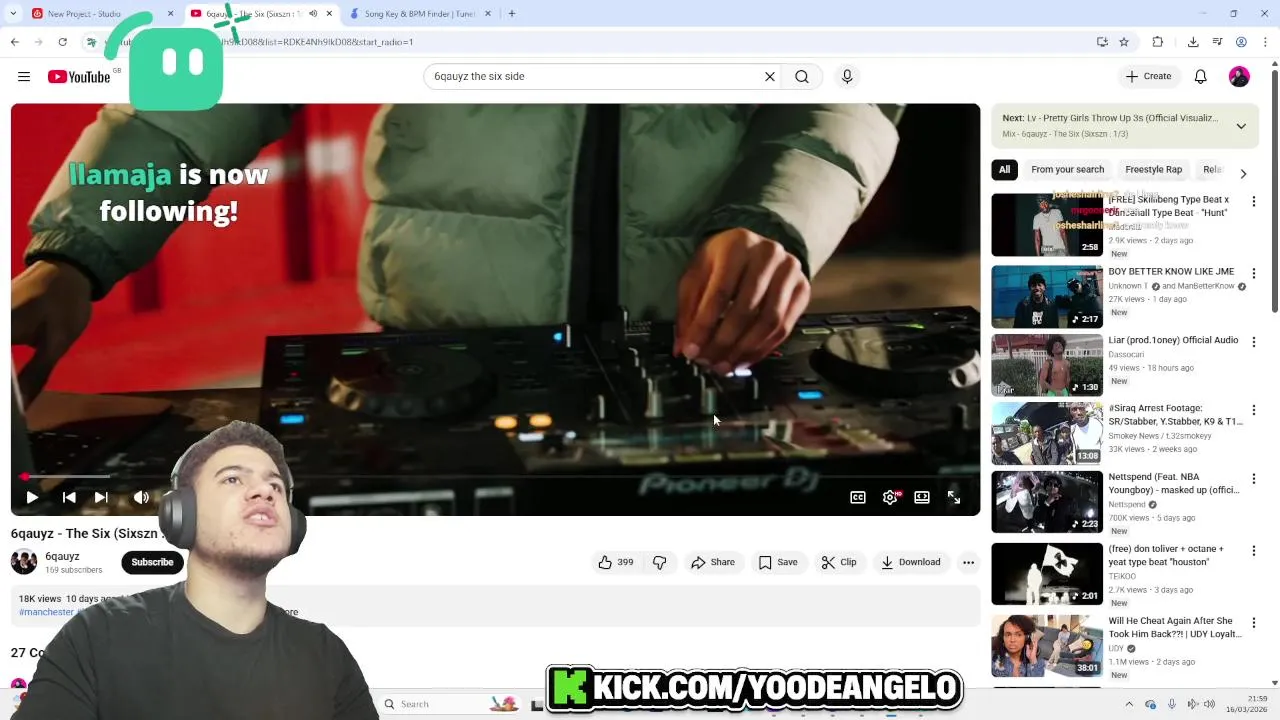Share the video
The height and width of the screenshot is (720, 1280).
(x=713, y=562)
